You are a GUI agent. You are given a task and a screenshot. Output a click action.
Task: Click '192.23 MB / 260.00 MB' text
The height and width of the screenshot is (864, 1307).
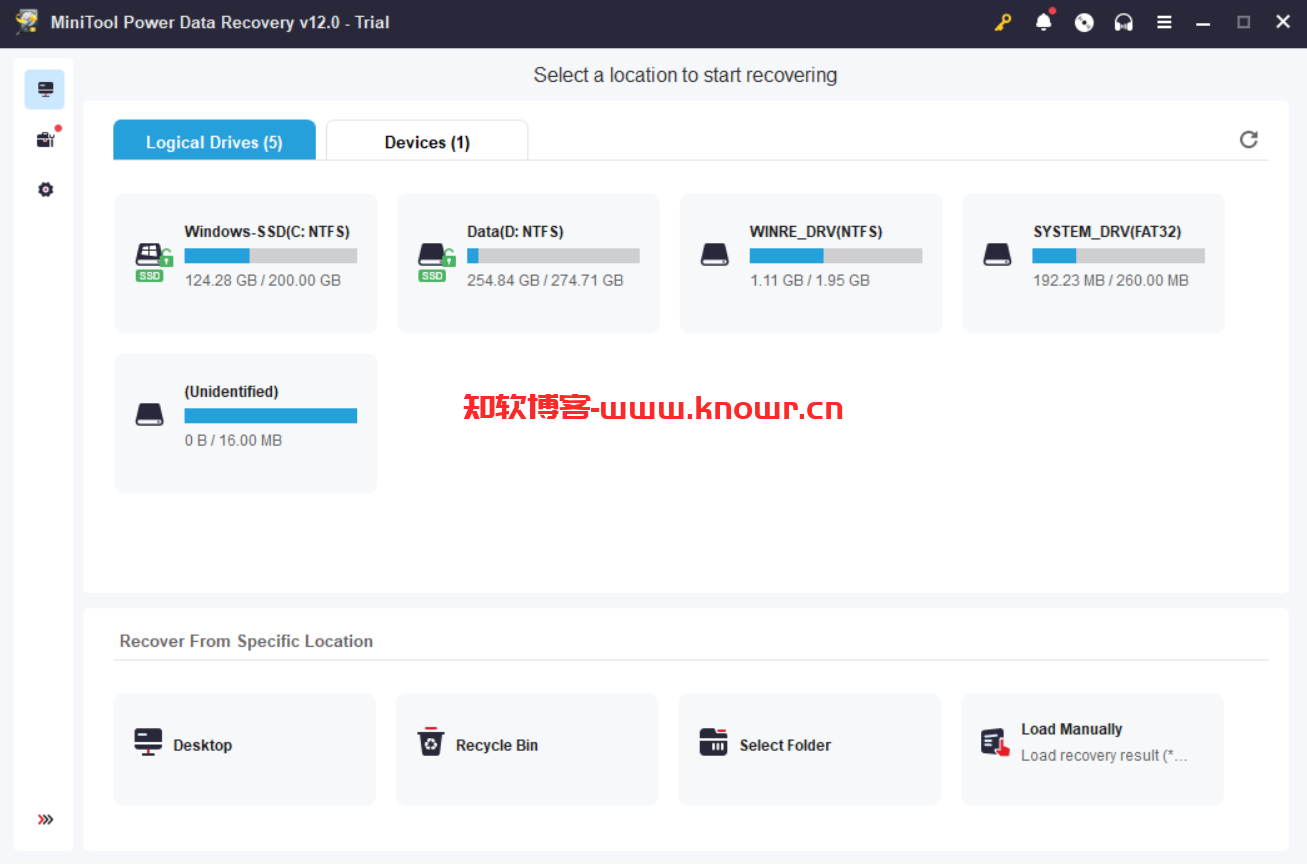1111,281
